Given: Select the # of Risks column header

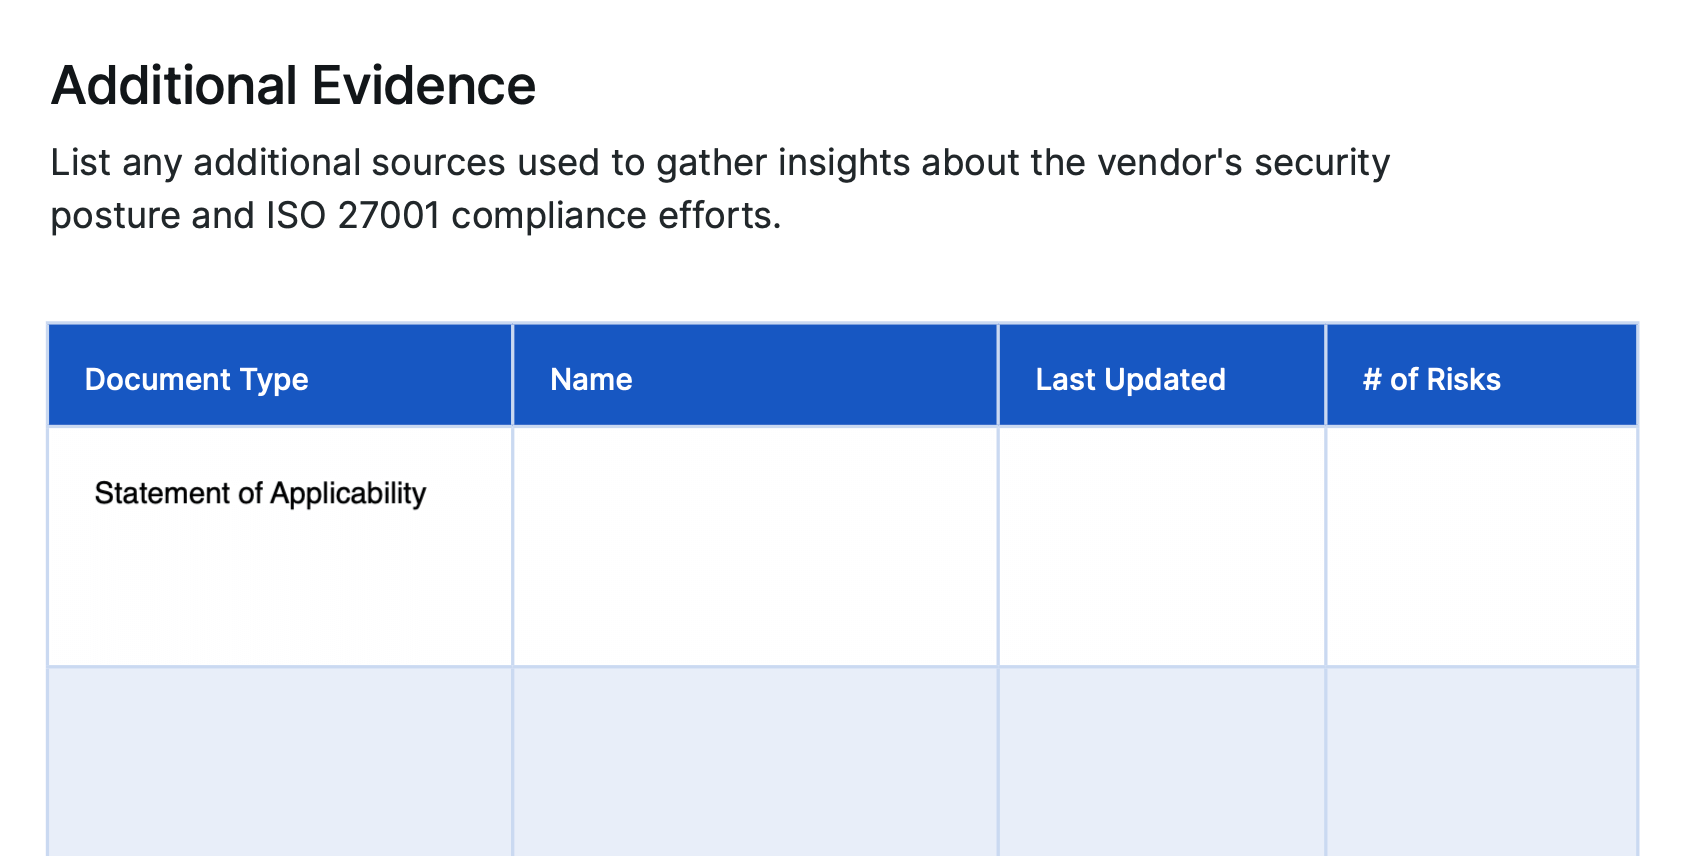Looking at the screenshot, I should click(x=1482, y=375).
